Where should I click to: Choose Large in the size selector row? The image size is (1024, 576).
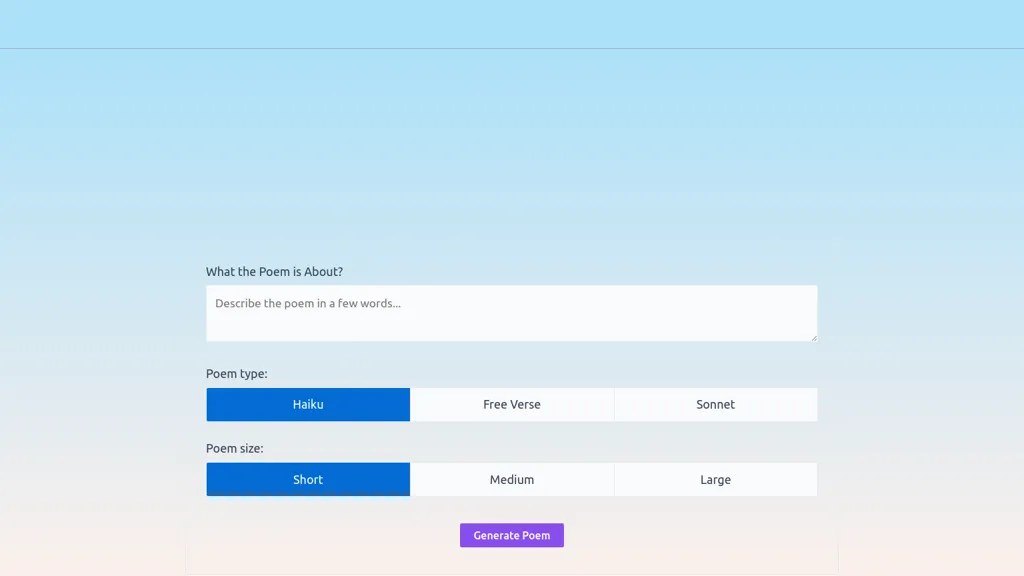click(715, 479)
